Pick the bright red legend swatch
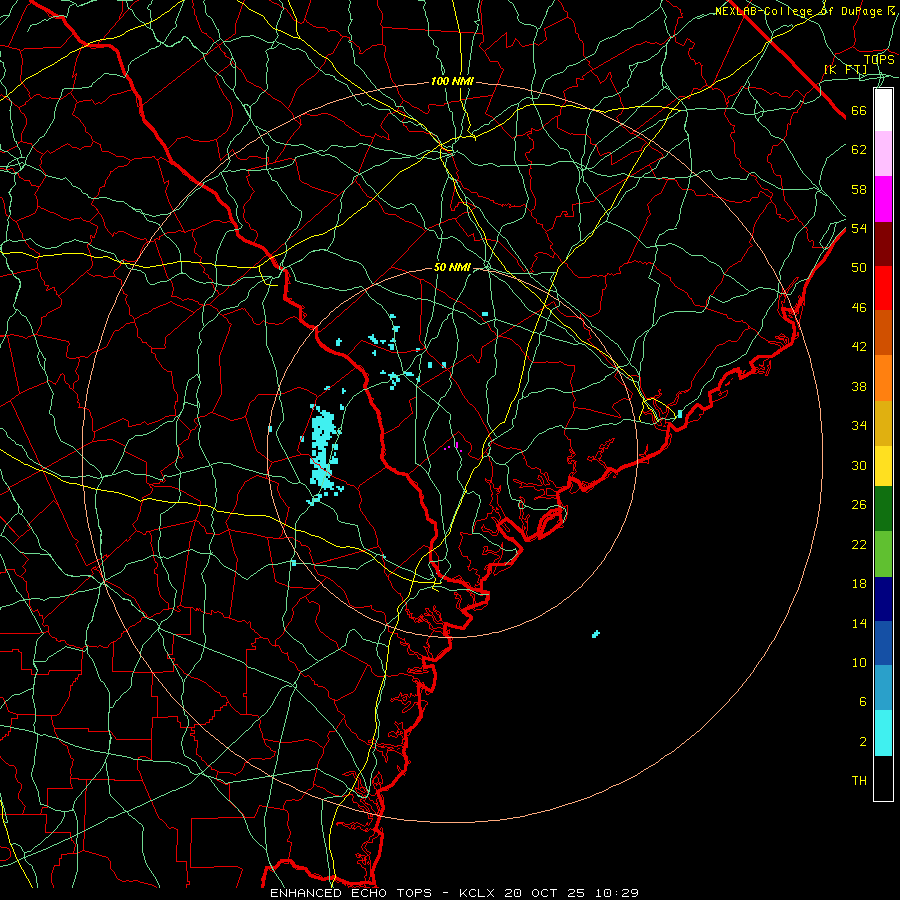 [883, 288]
